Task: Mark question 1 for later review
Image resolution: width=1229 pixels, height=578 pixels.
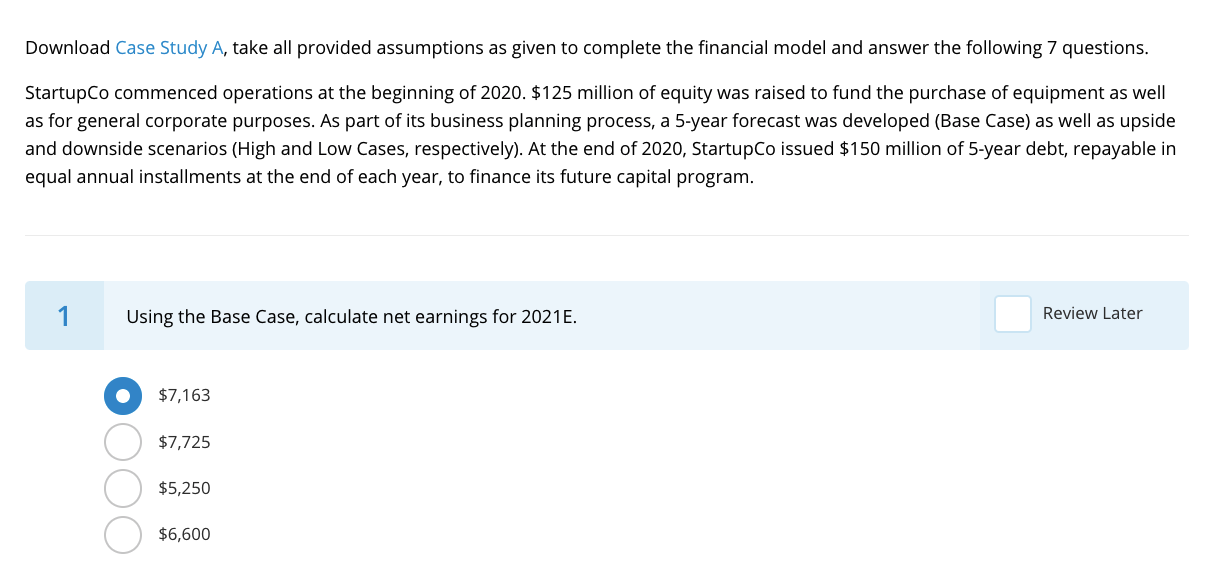Action: [1012, 314]
